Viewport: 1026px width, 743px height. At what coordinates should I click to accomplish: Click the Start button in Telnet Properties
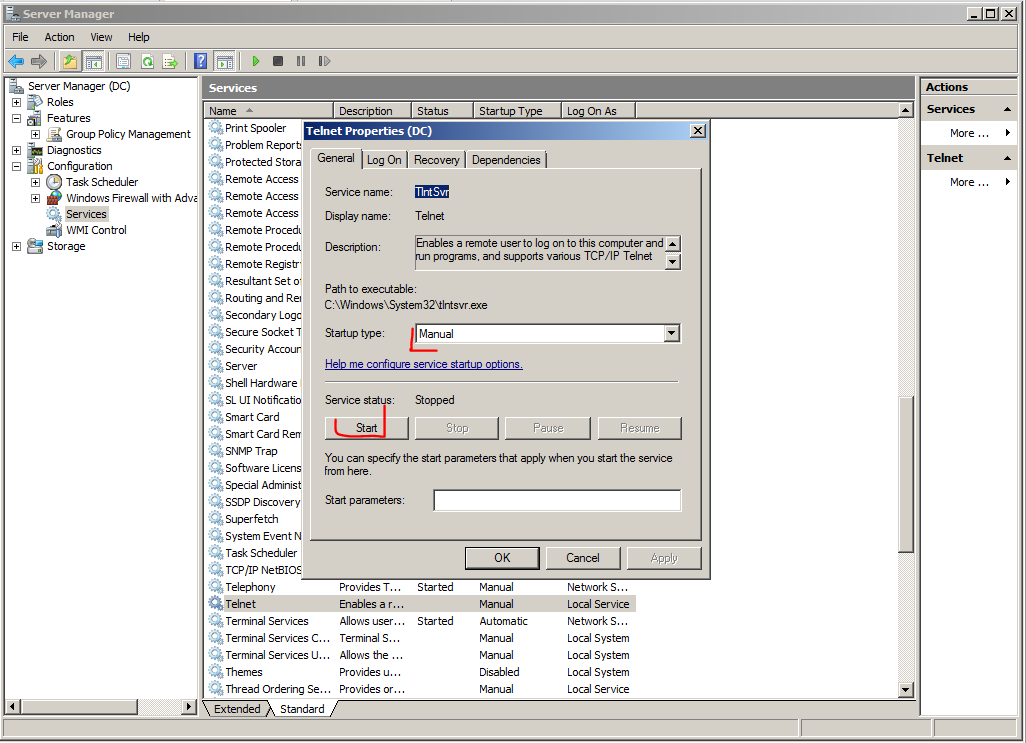tap(366, 428)
